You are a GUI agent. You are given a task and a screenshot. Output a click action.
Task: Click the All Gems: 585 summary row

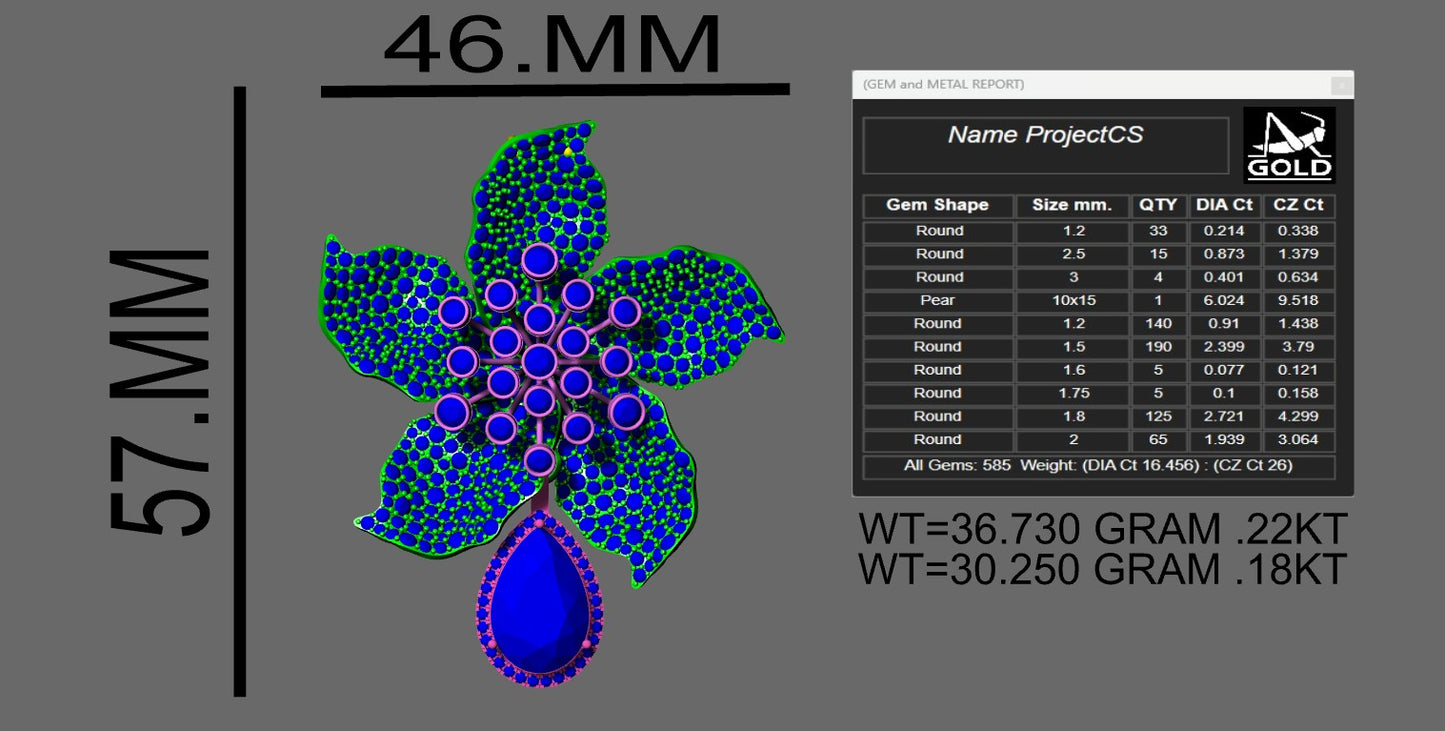(x=1099, y=466)
